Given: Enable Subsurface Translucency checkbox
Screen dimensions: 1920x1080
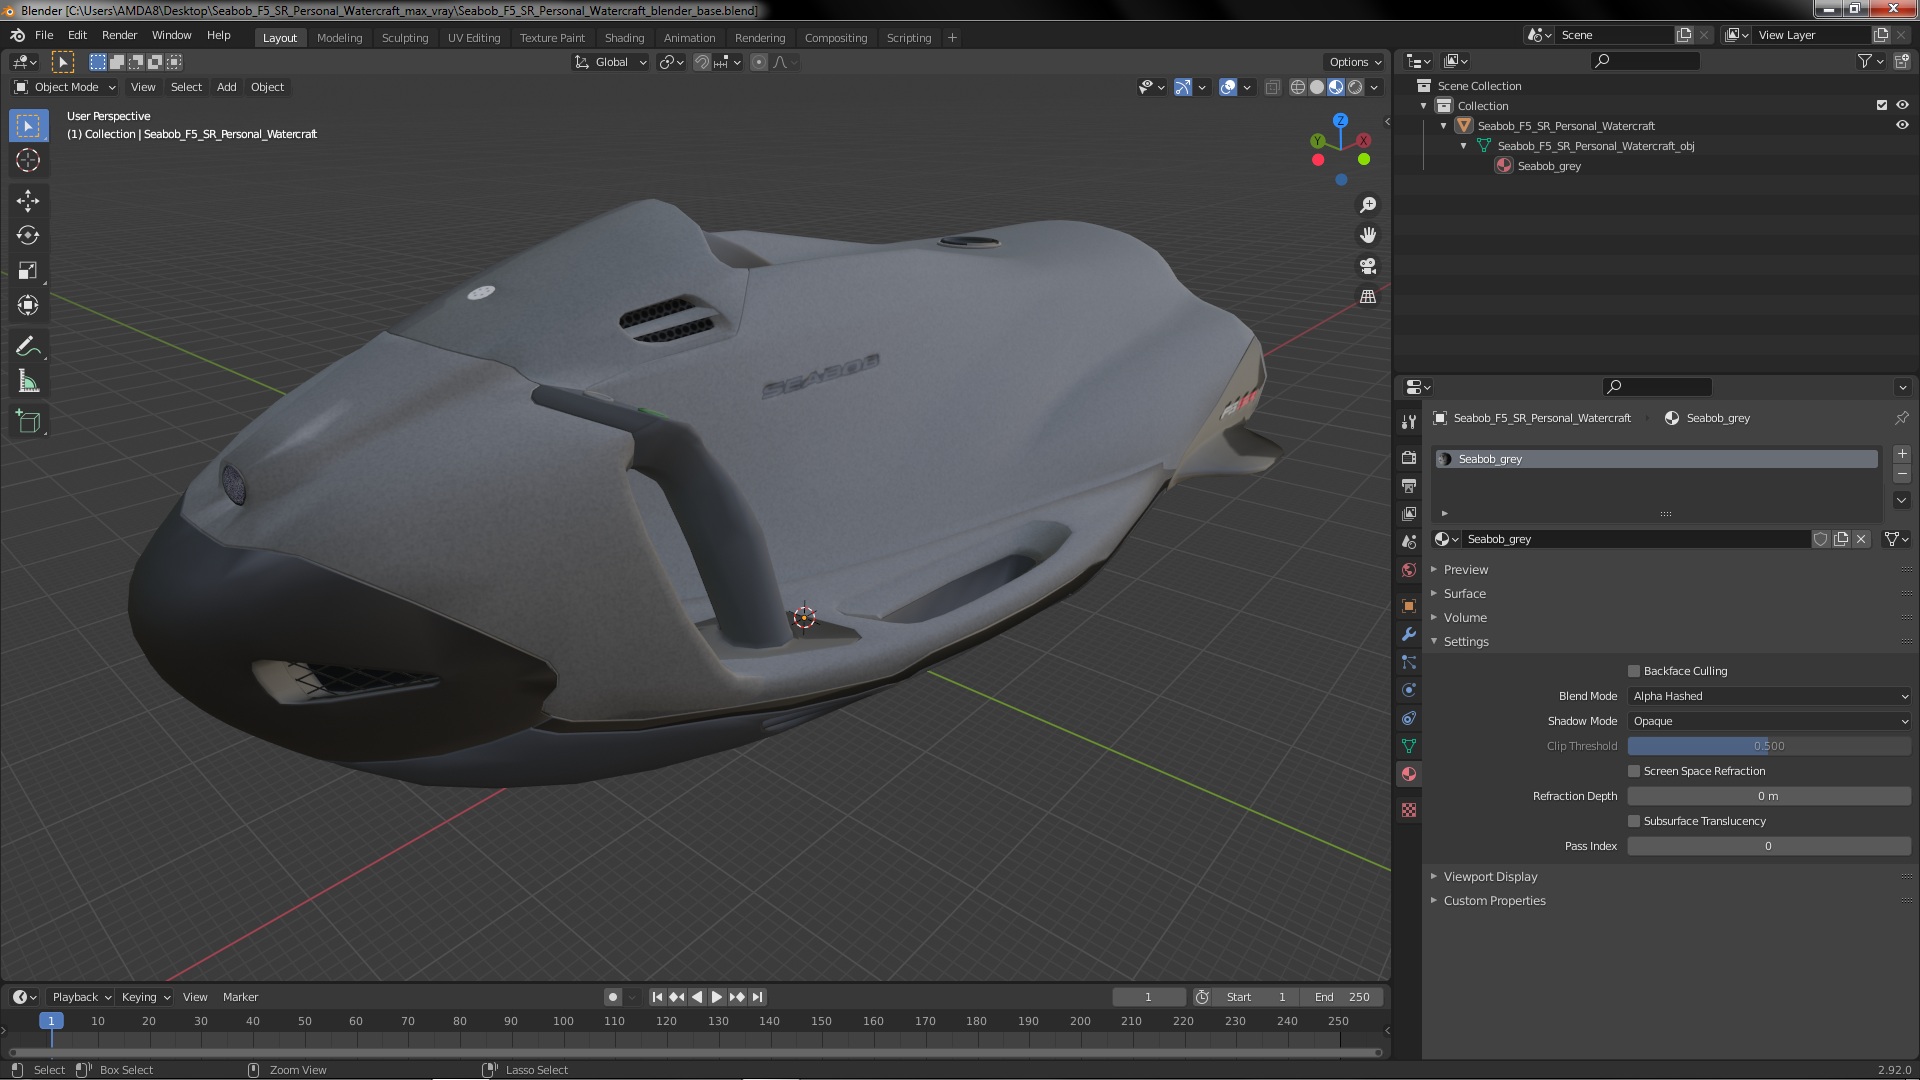Looking at the screenshot, I should point(1634,821).
